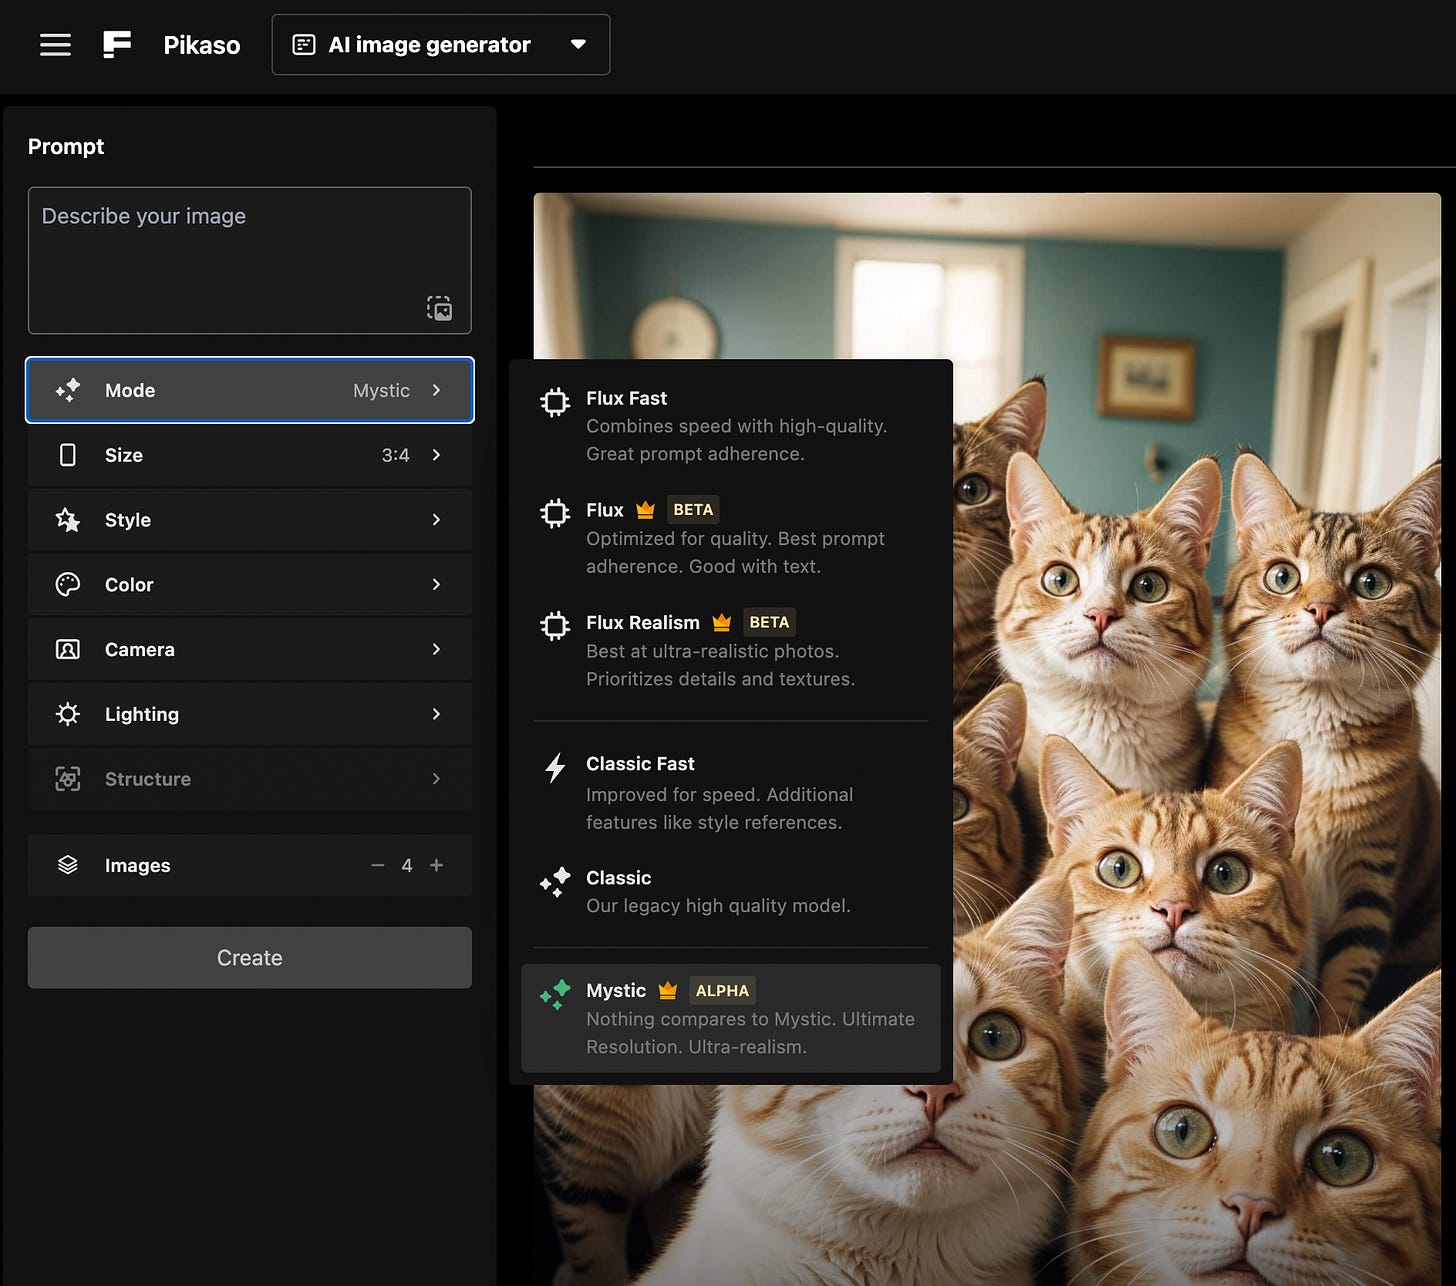
Task: Click the chevron on the Camera row
Action: [436, 649]
